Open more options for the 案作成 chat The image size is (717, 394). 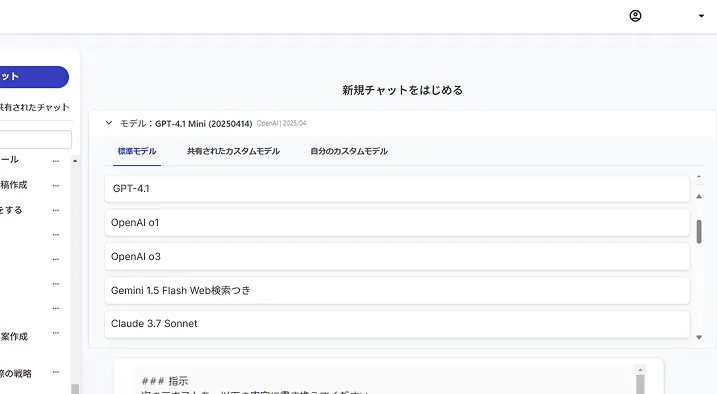[56, 333]
